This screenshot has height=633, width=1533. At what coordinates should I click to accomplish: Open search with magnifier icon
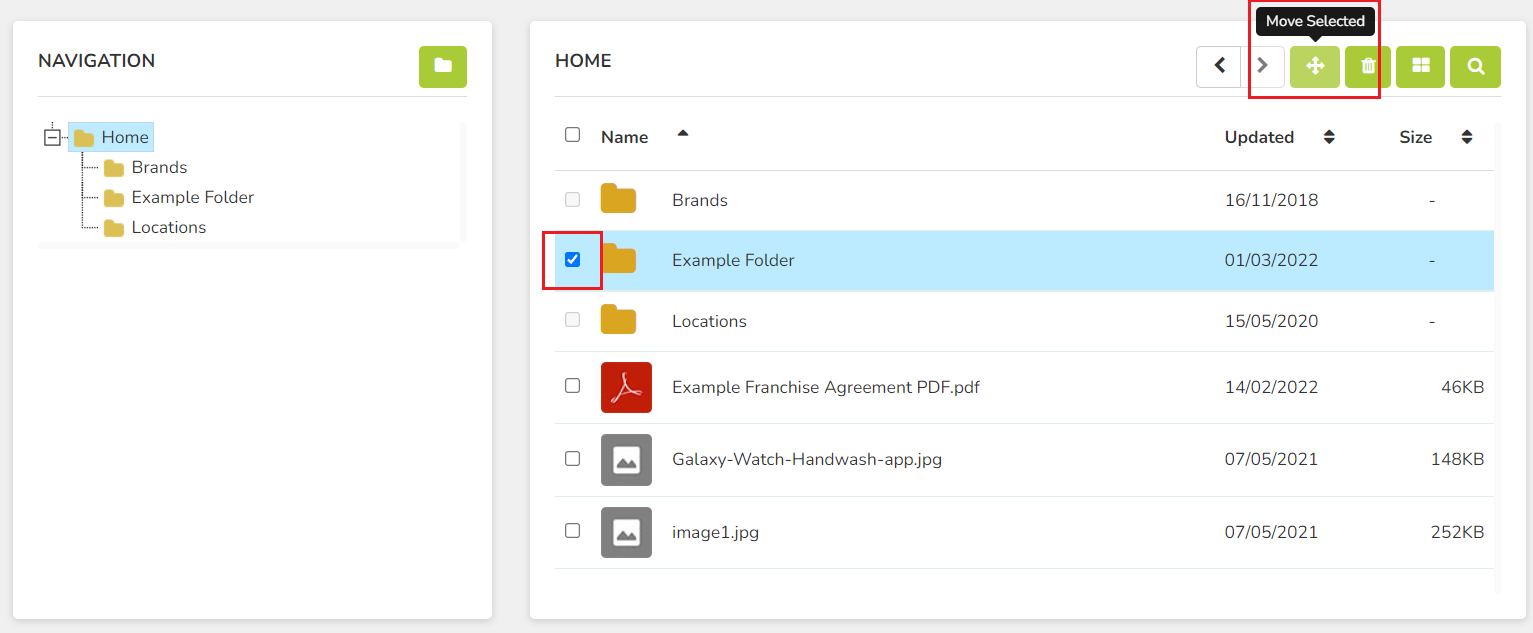(x=1475, y=66)
